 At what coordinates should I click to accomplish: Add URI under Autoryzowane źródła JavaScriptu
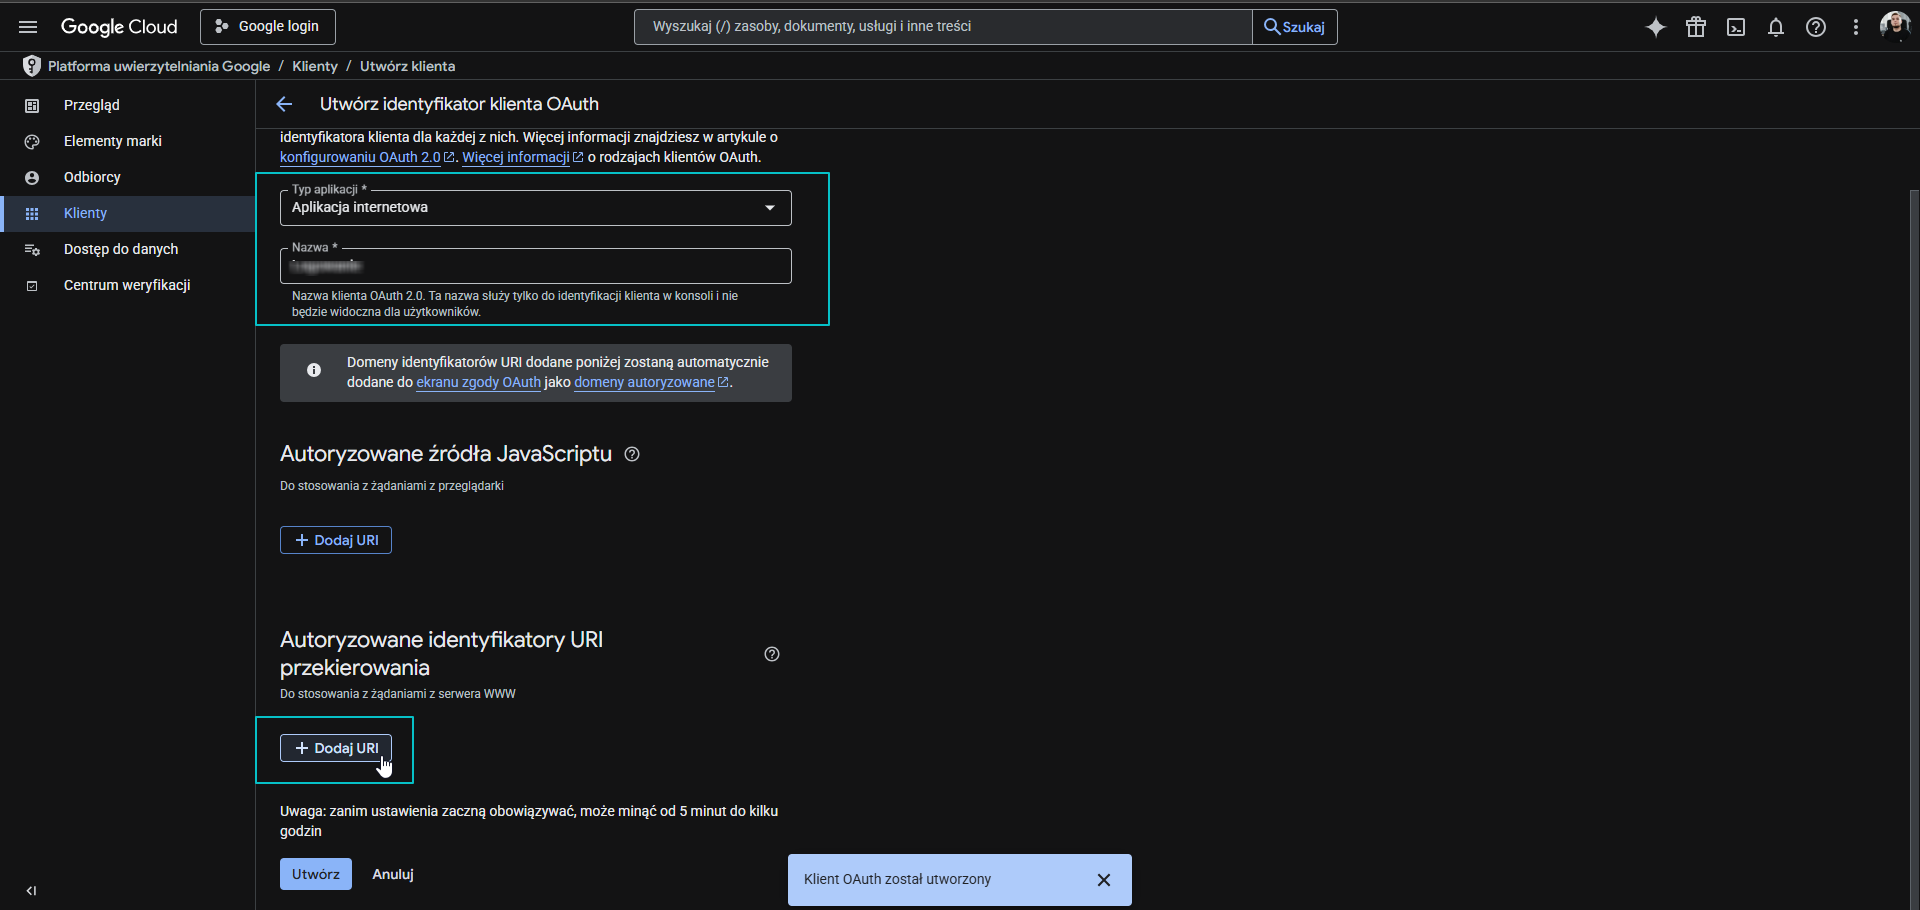(336, 540)
